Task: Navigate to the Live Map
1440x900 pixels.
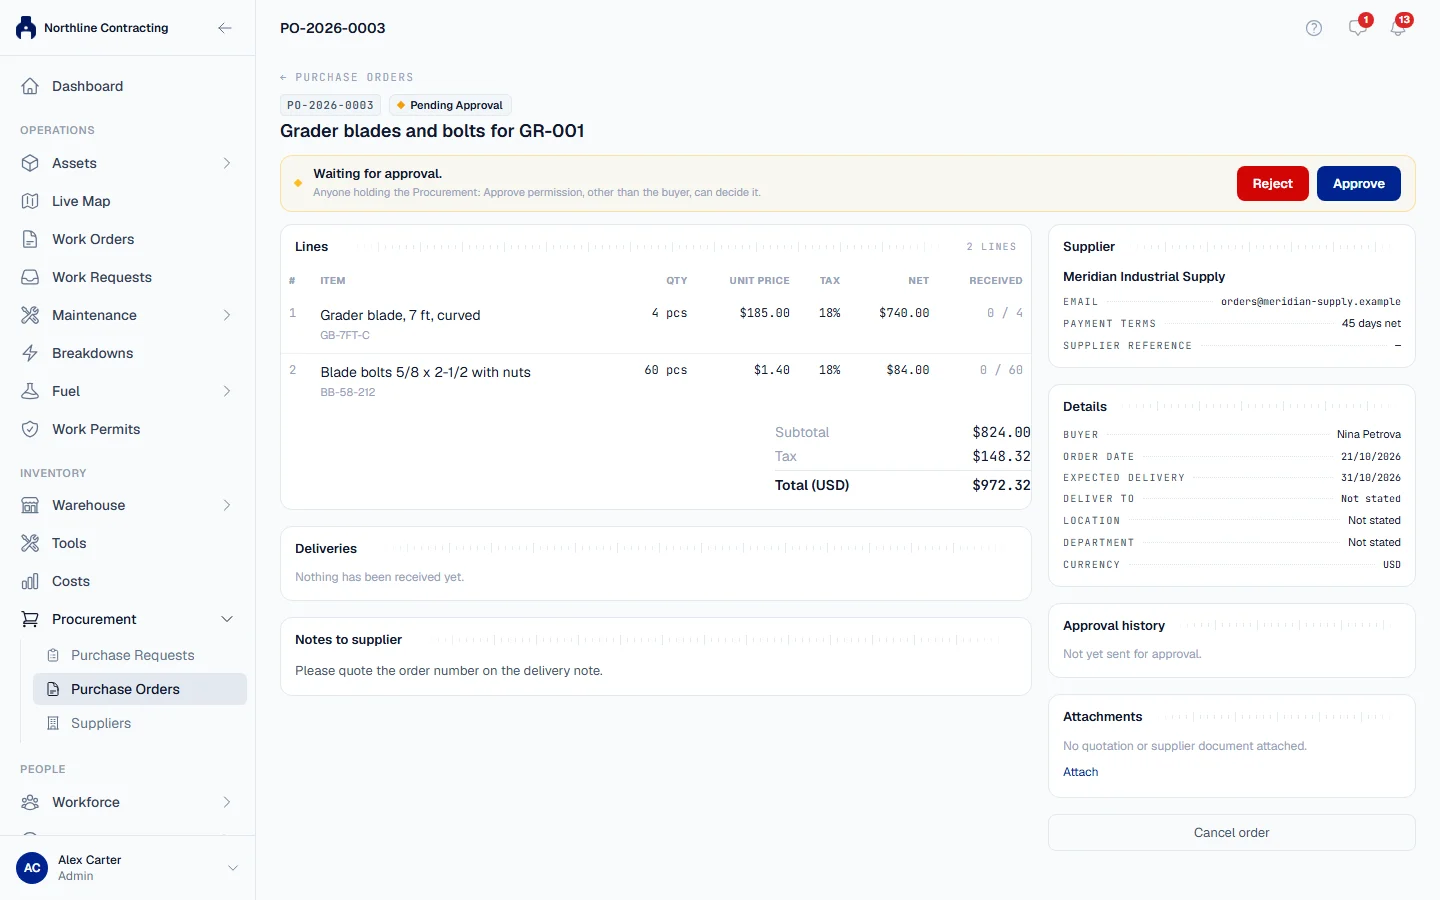Action: pyautogui.click(x=128, y=201)
